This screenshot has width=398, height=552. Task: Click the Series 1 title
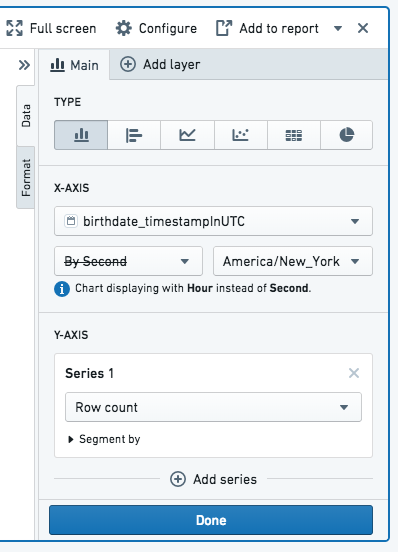point(89,373)
